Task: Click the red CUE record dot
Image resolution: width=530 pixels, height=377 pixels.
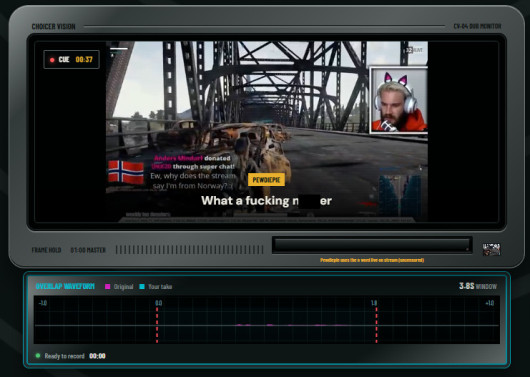Action: [x=52, y=60]
